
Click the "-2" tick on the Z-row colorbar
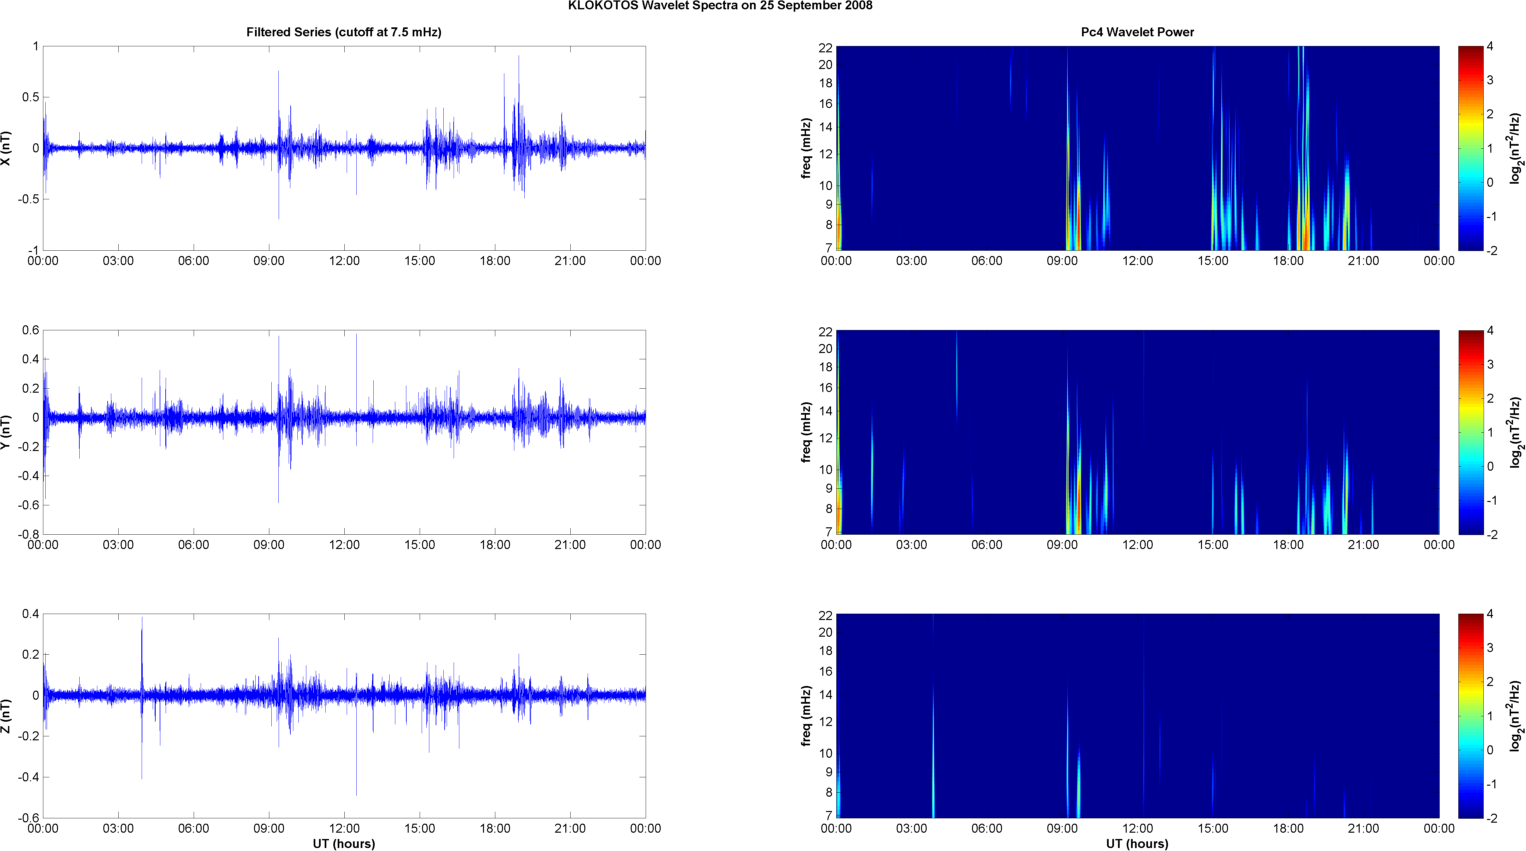(1491, 818)
